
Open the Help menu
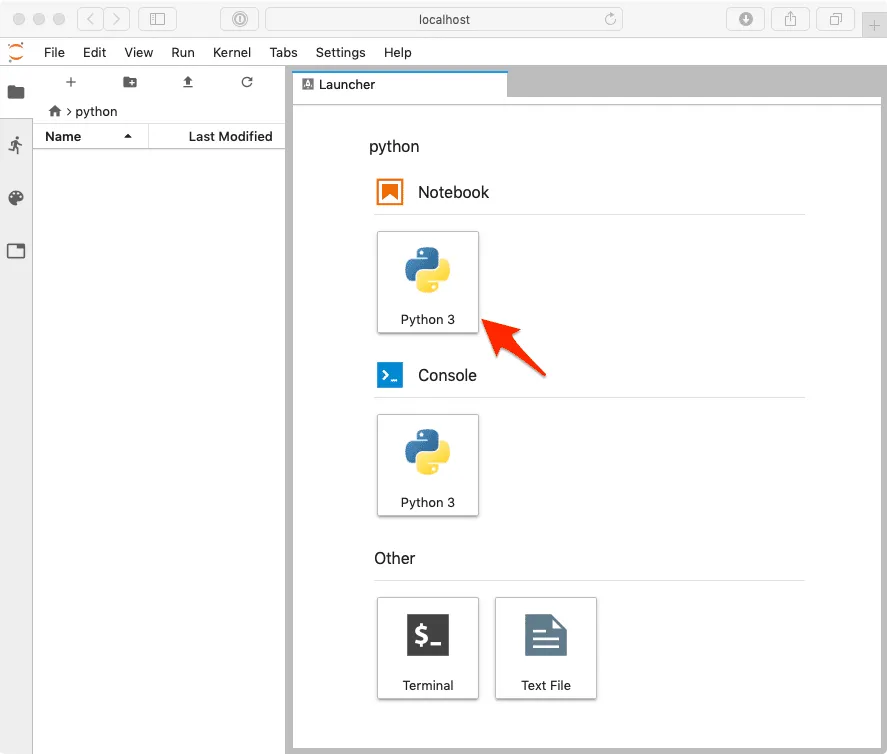pos(398,53)
